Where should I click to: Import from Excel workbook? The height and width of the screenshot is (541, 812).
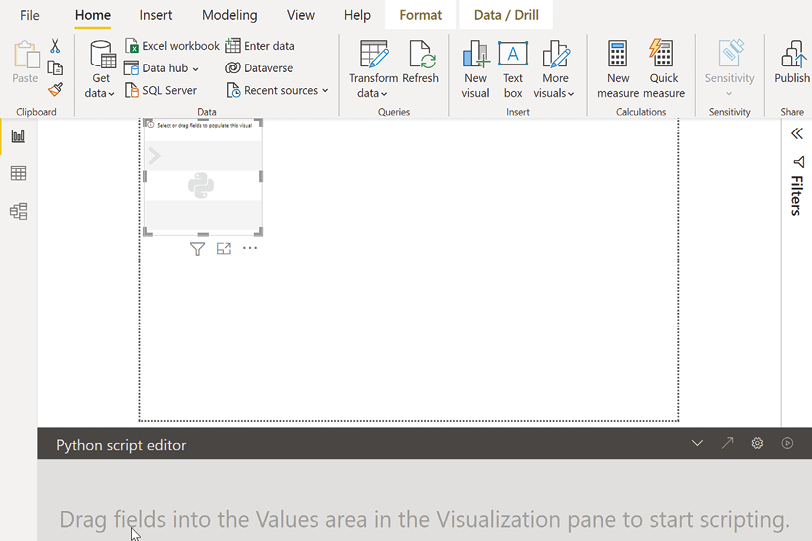pos(172,46)
